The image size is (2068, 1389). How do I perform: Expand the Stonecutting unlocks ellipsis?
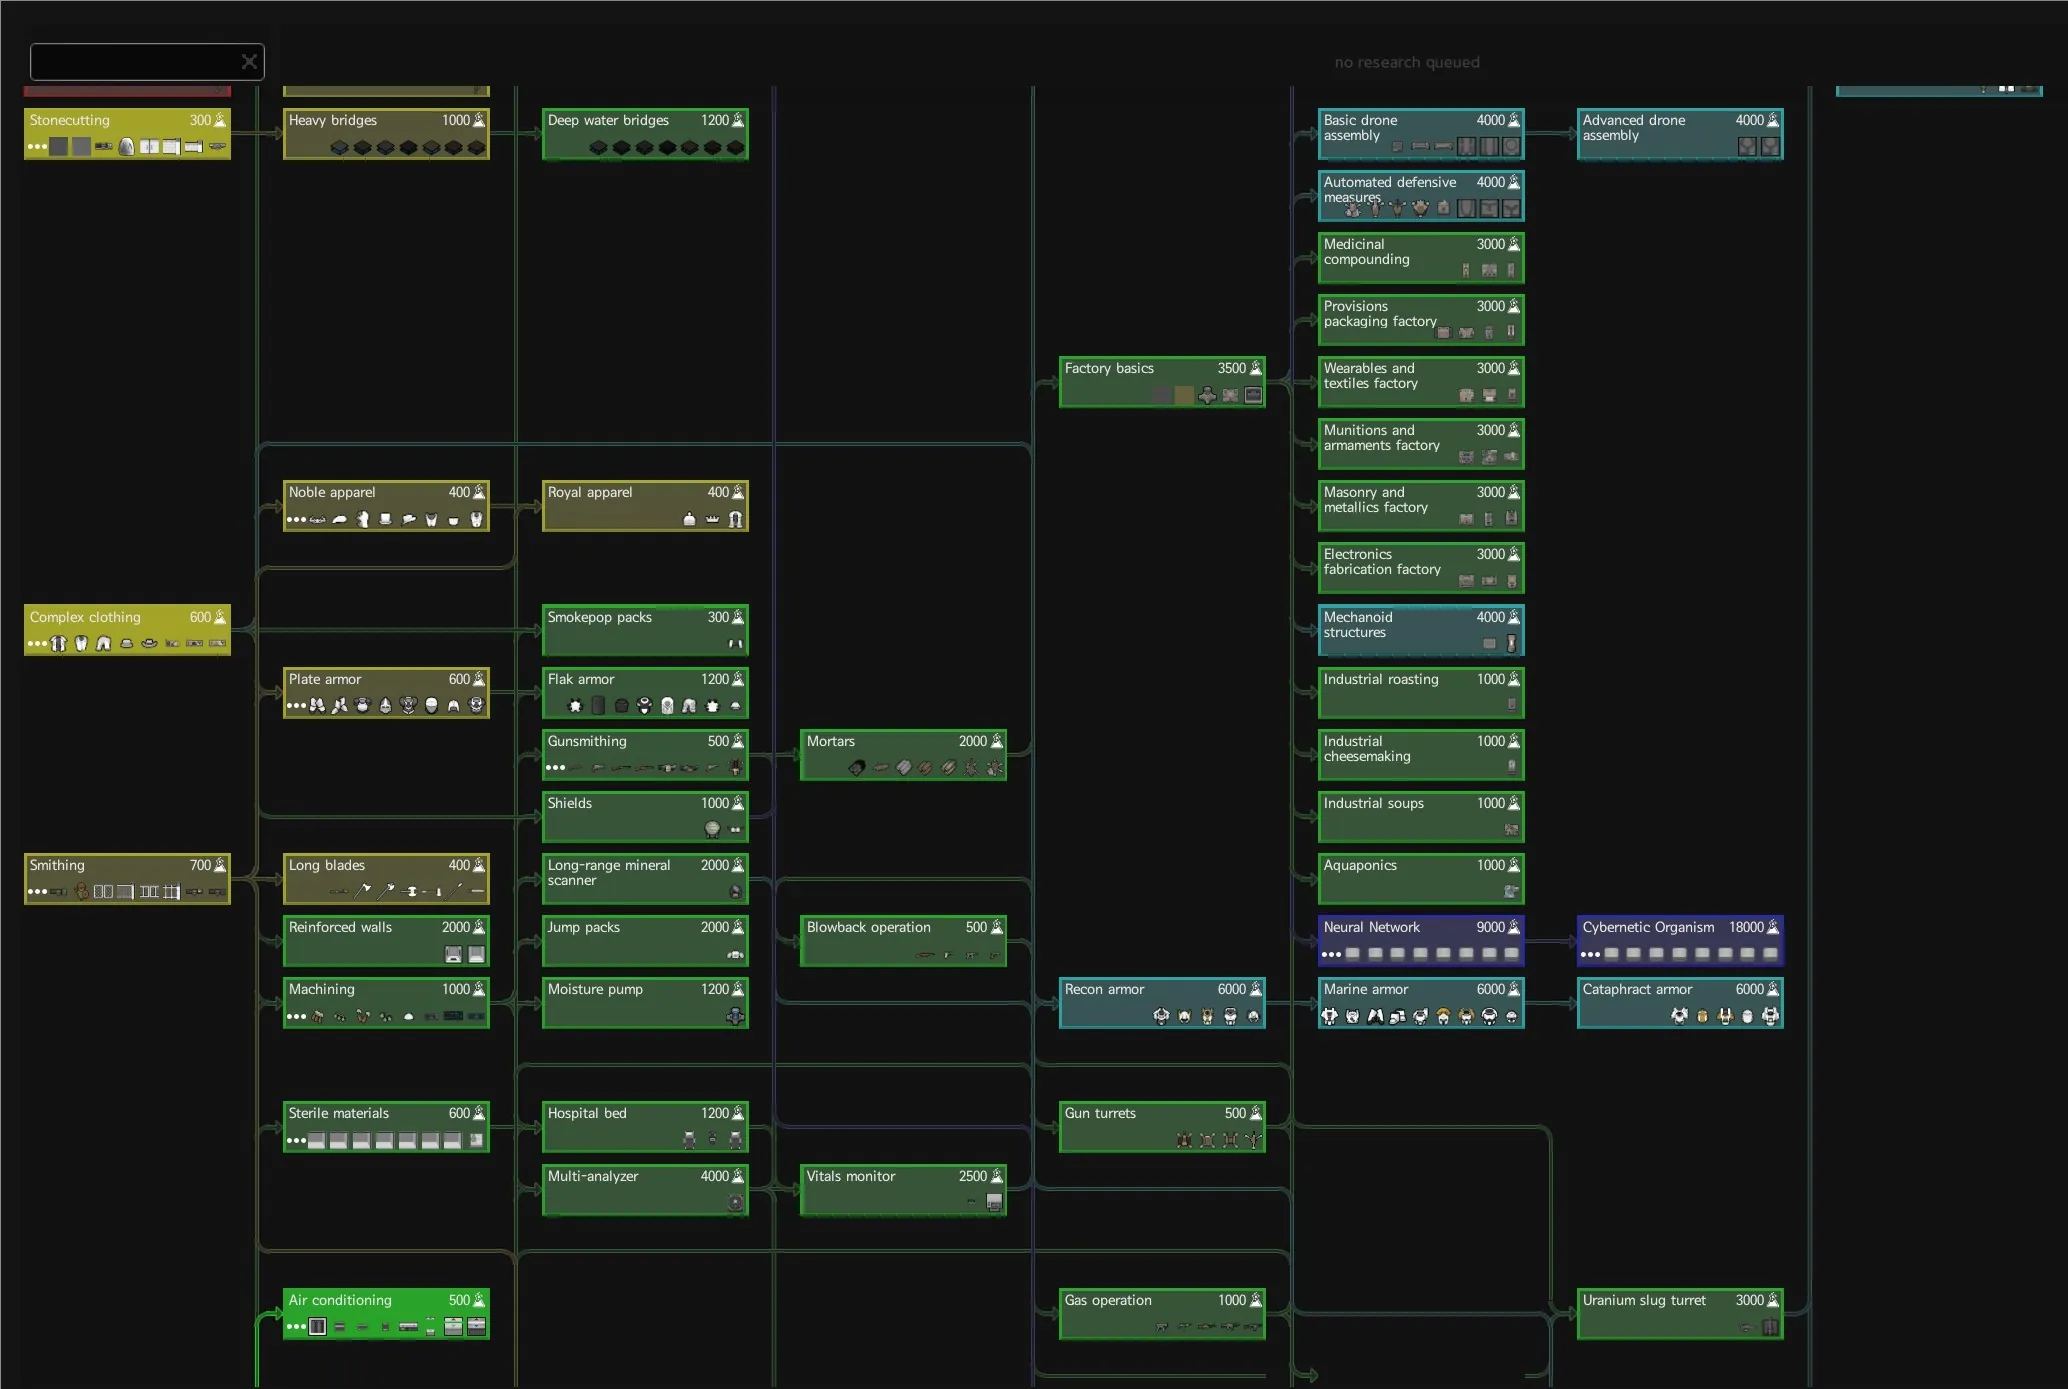tap(37, 147)
